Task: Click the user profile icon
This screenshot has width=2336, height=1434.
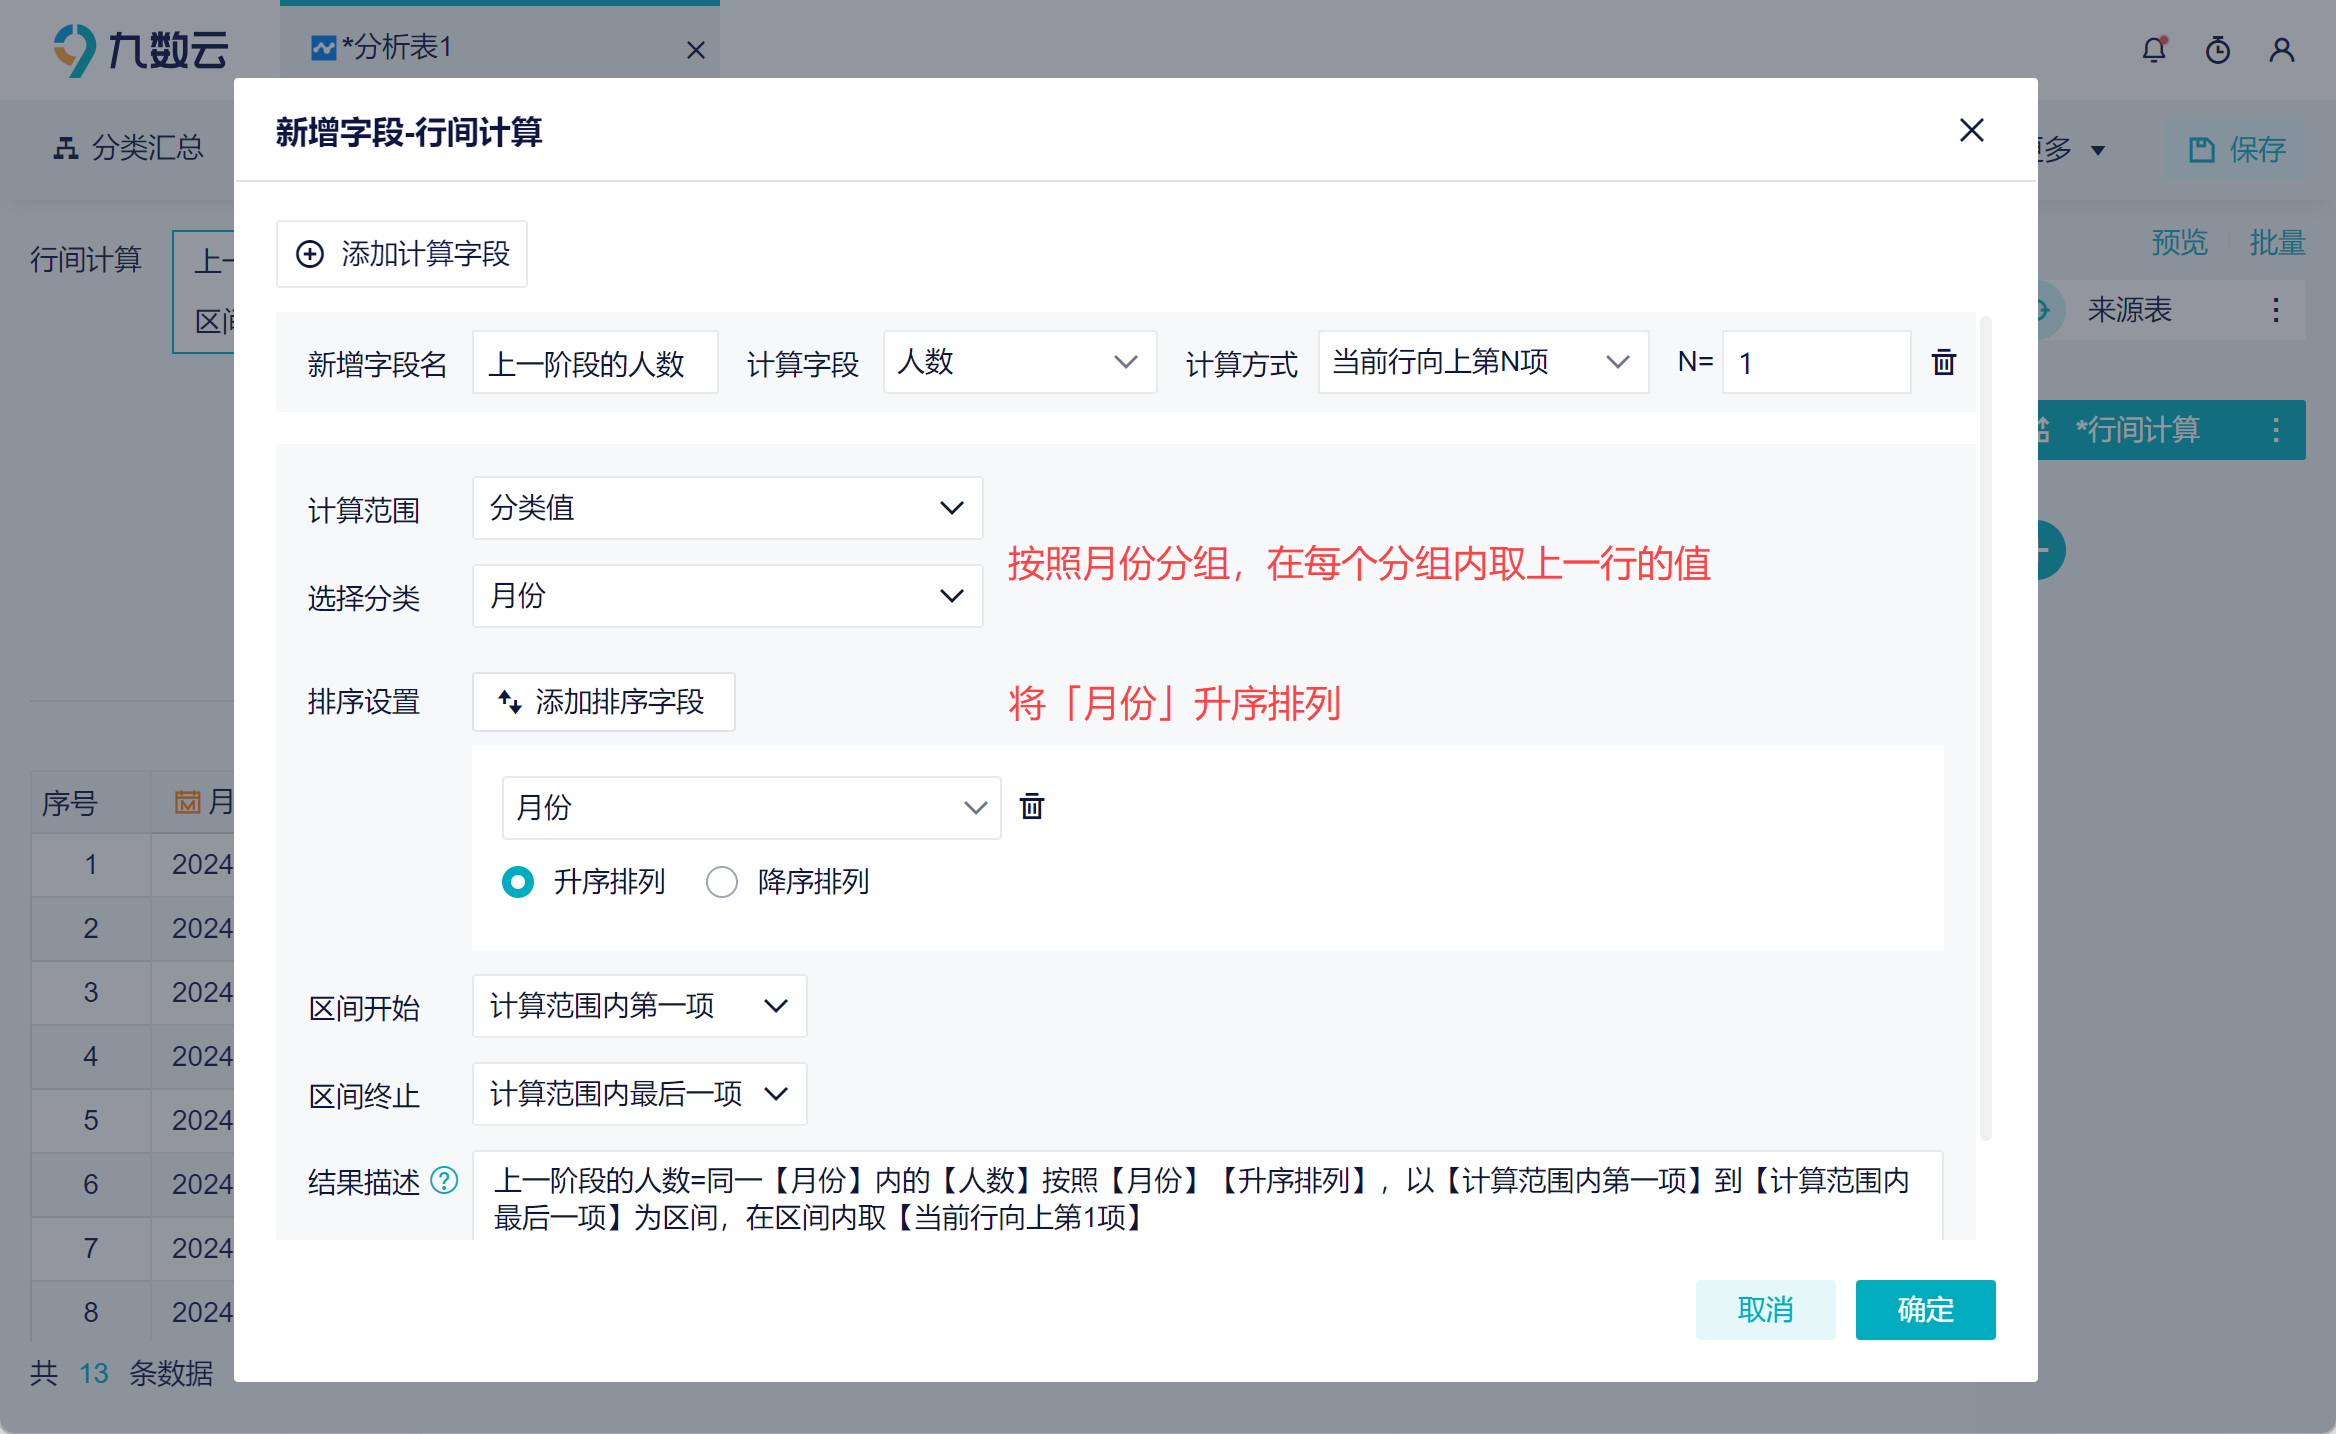Action: (x=2281, y=49)
